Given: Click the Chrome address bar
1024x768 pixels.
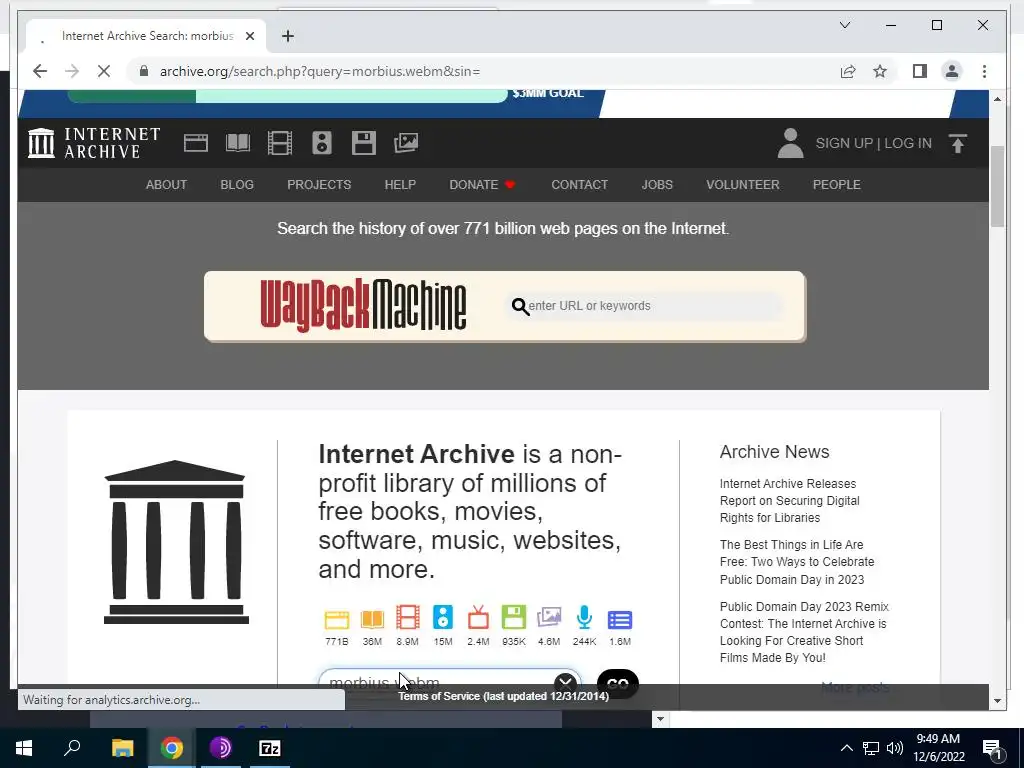Looking at the screenshot, I should coord(483,71).
